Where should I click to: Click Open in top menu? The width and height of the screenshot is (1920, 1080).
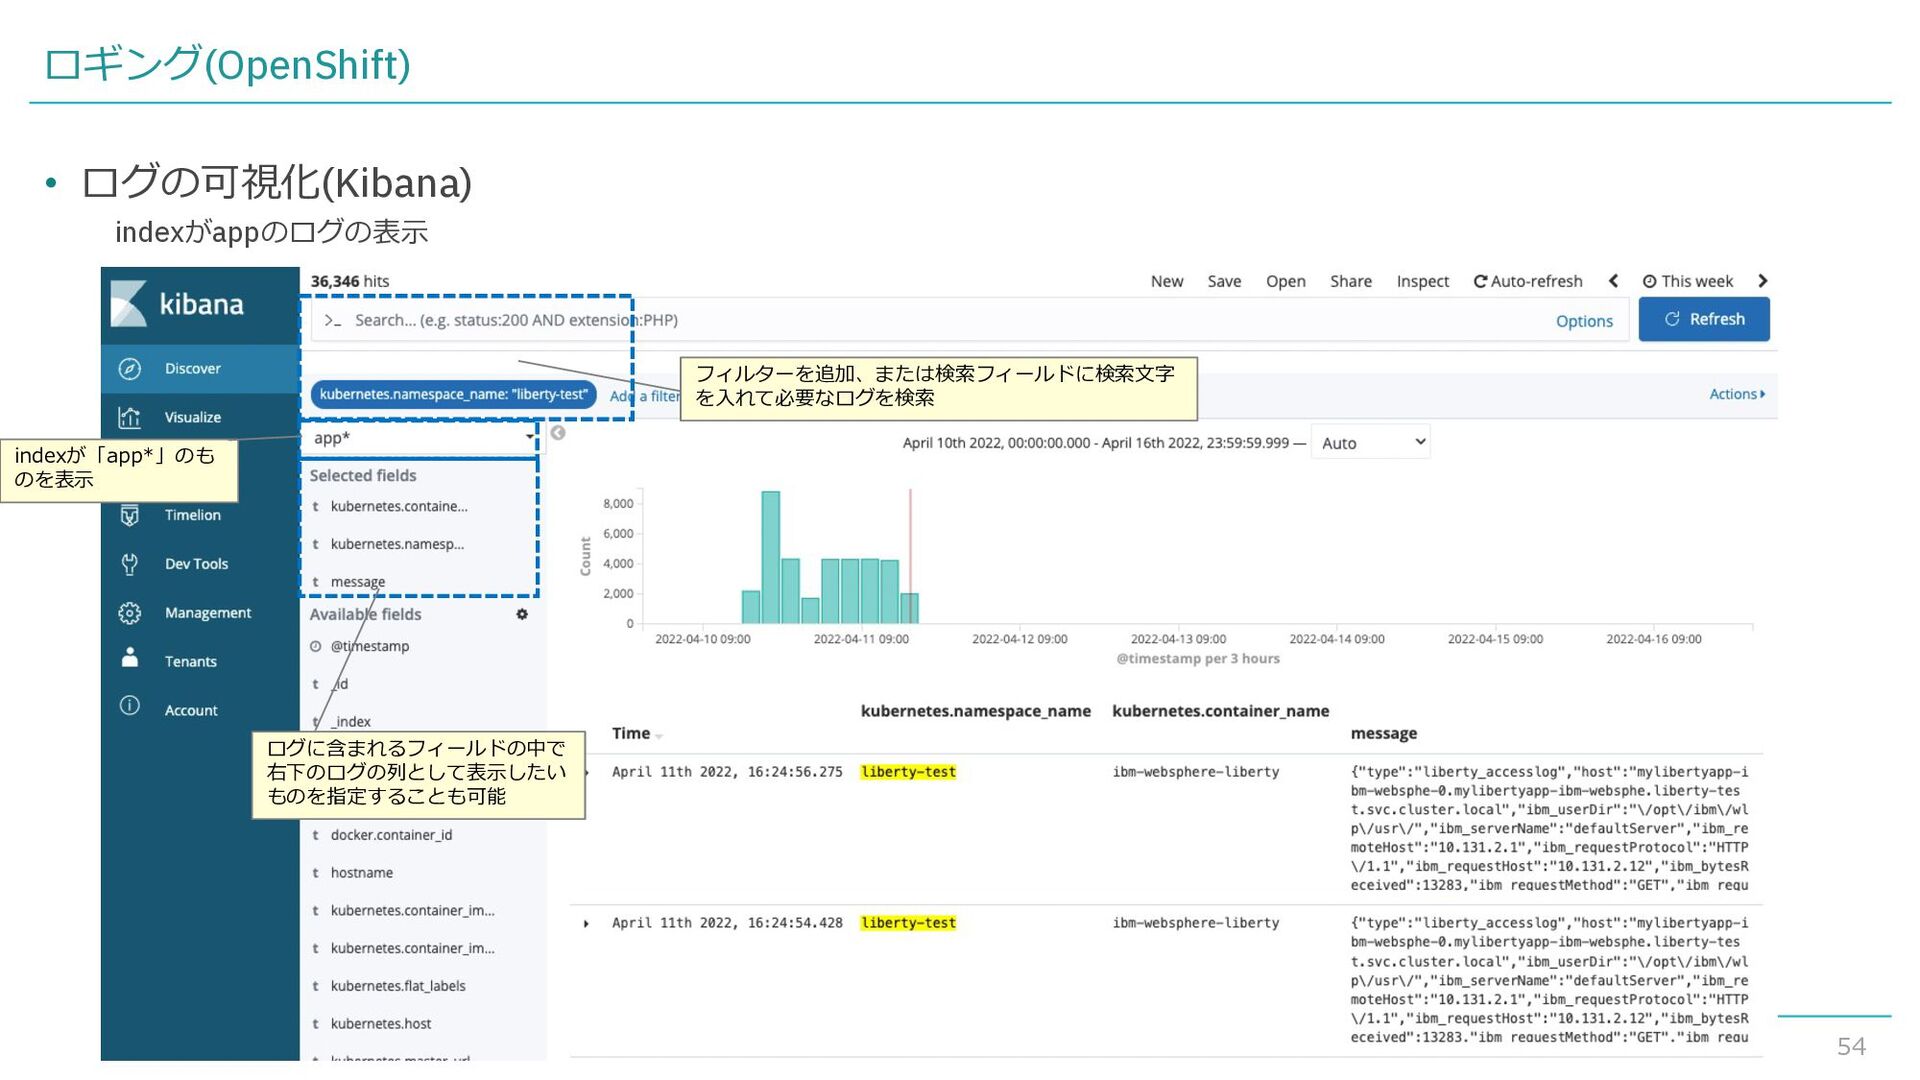[1286, 281]
